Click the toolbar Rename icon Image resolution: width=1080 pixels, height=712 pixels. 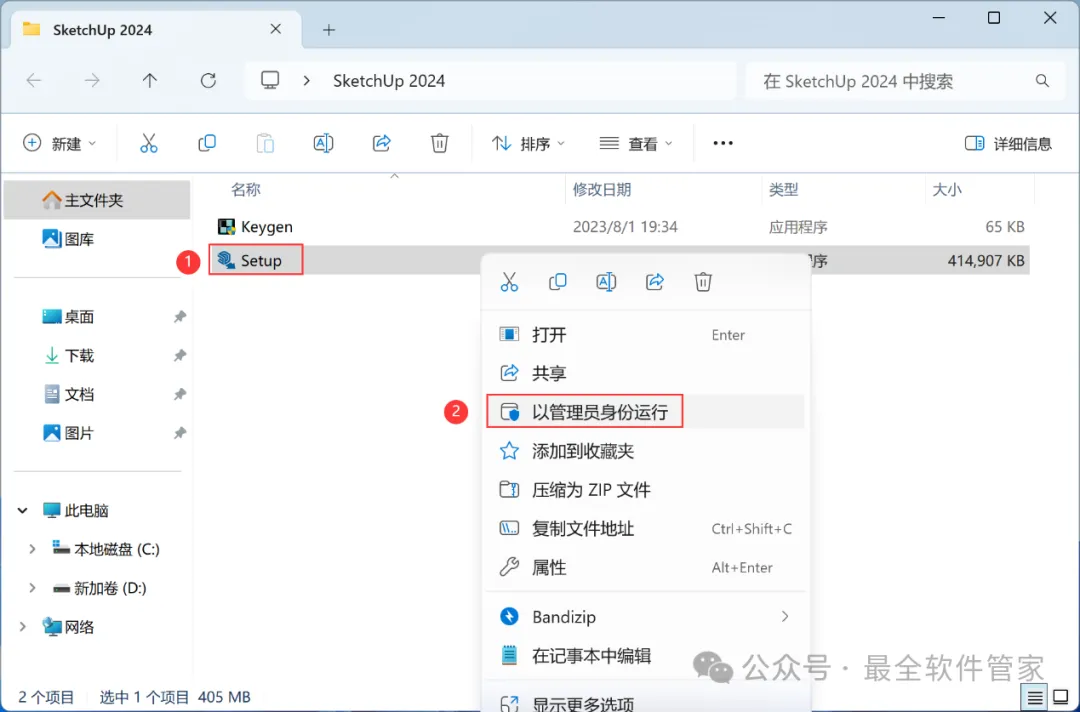323,143
